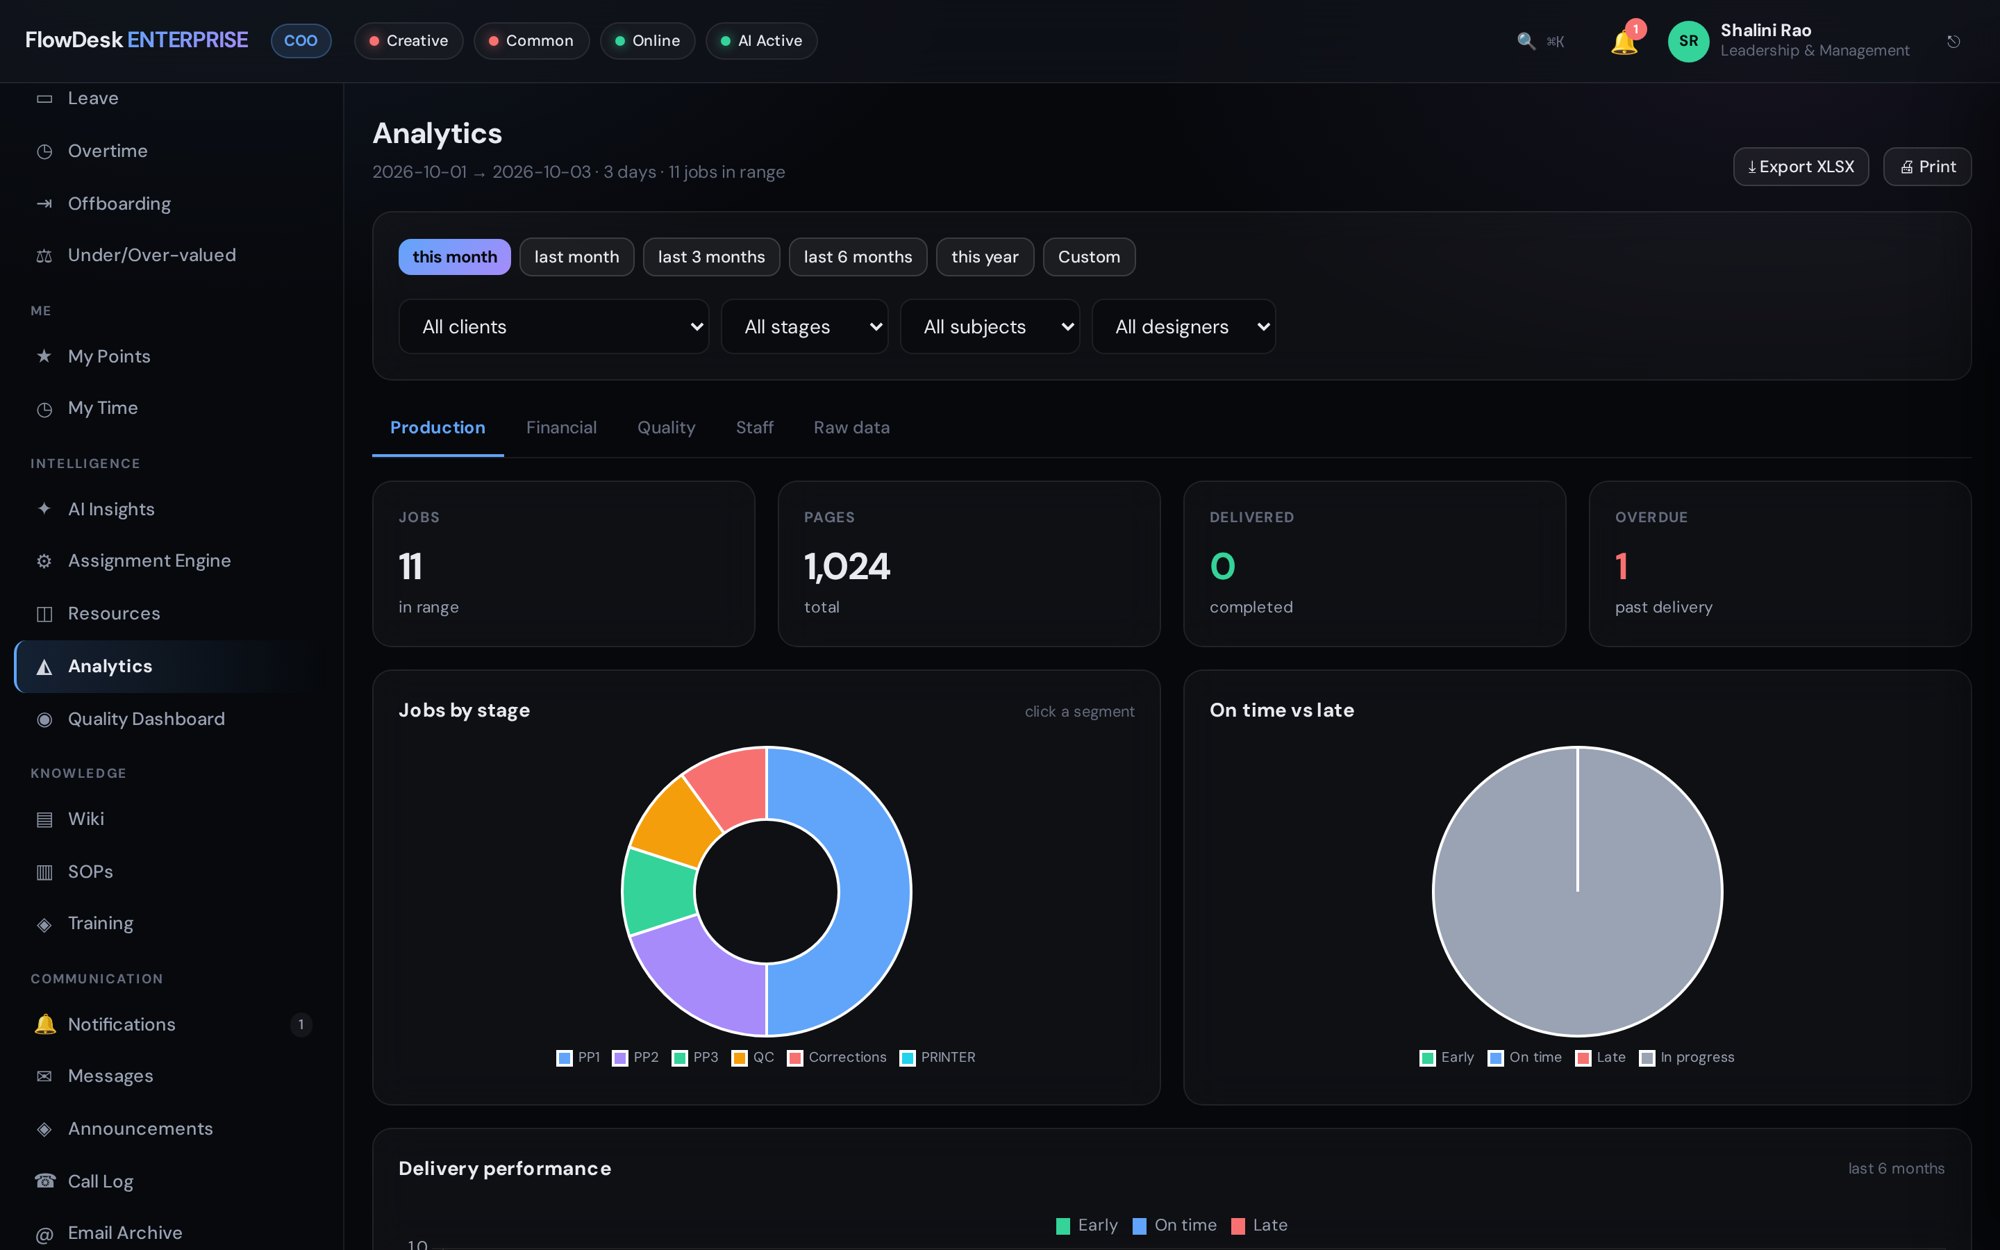Open Training in the sidebar
Screen dimensions: 2000x1250
point(172,923)
